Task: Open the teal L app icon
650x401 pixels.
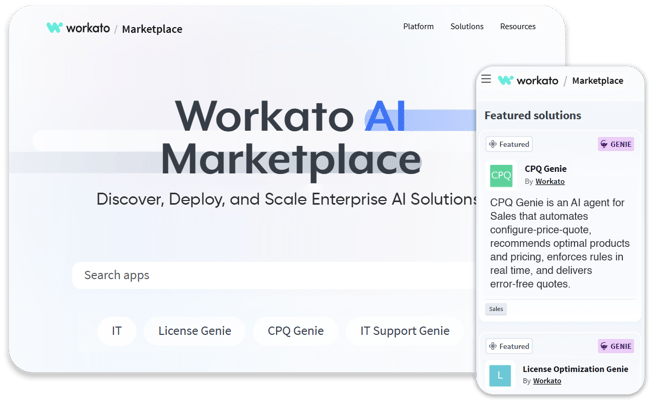Action: point(500,376)
